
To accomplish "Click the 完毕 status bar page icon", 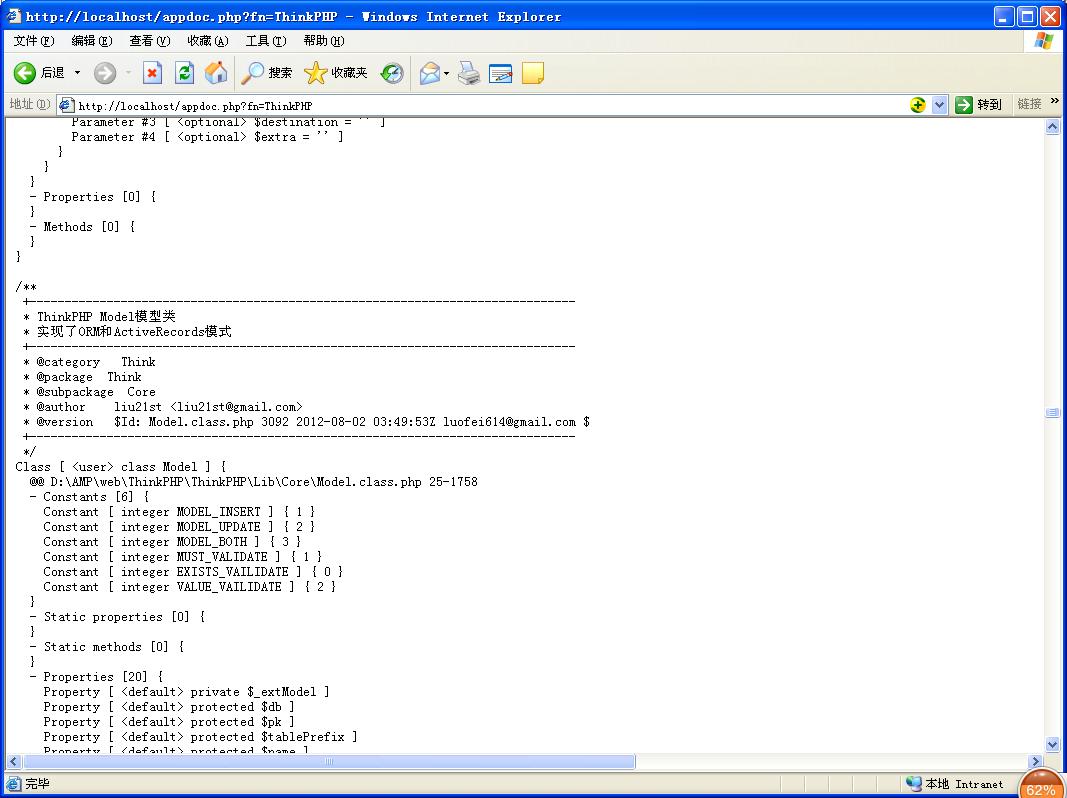I will tap(14, 784).
